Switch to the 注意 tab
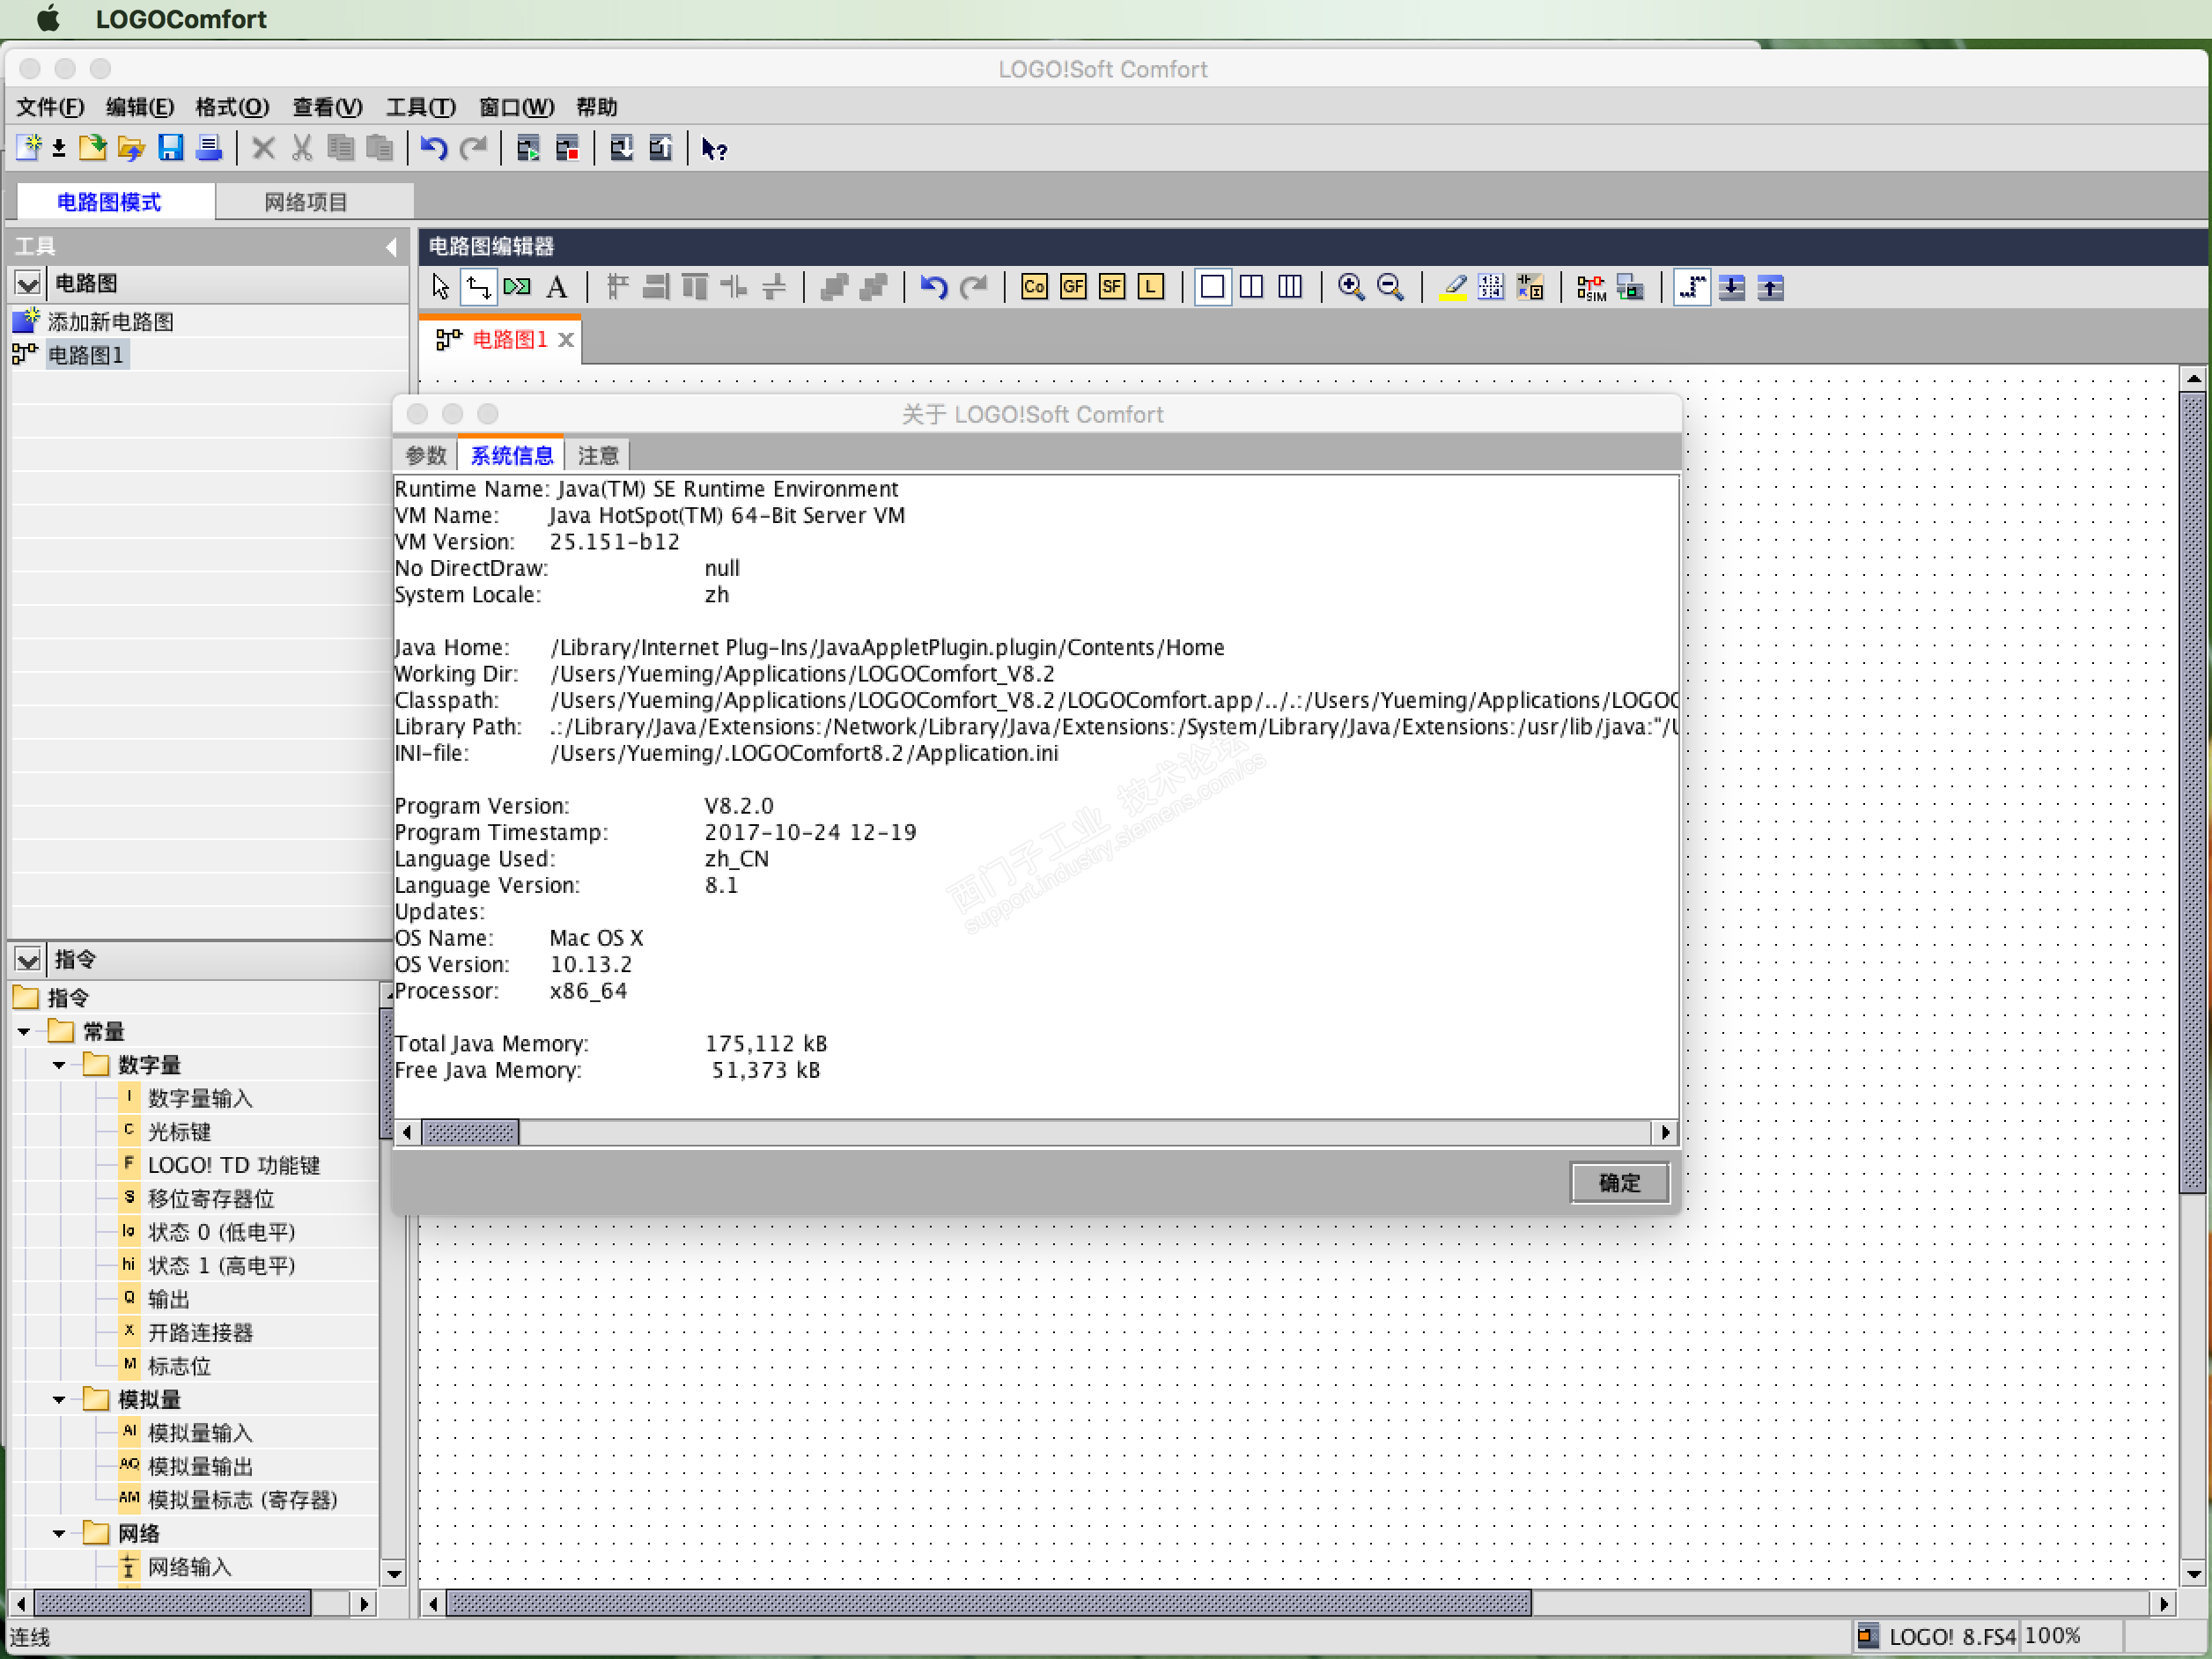 coord(598,456)
